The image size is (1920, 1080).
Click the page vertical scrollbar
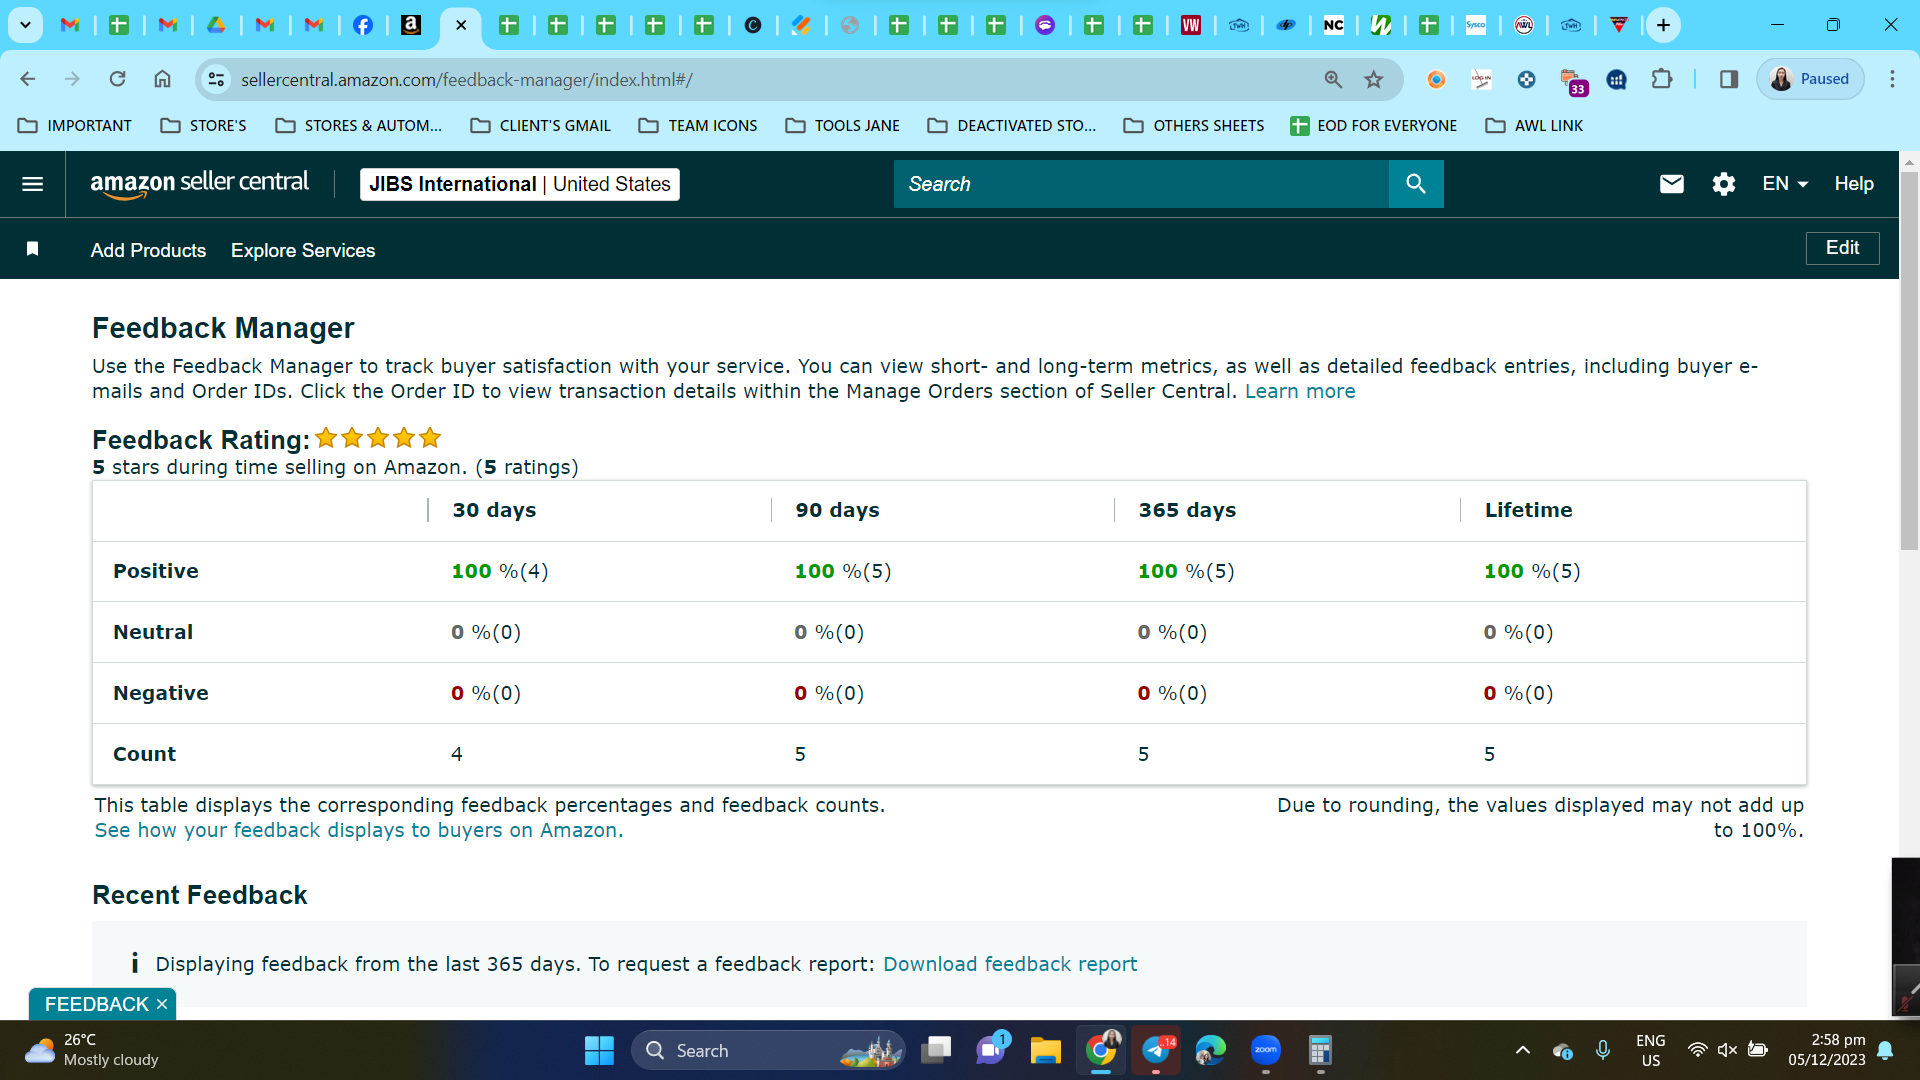(x=1909, y=360)
